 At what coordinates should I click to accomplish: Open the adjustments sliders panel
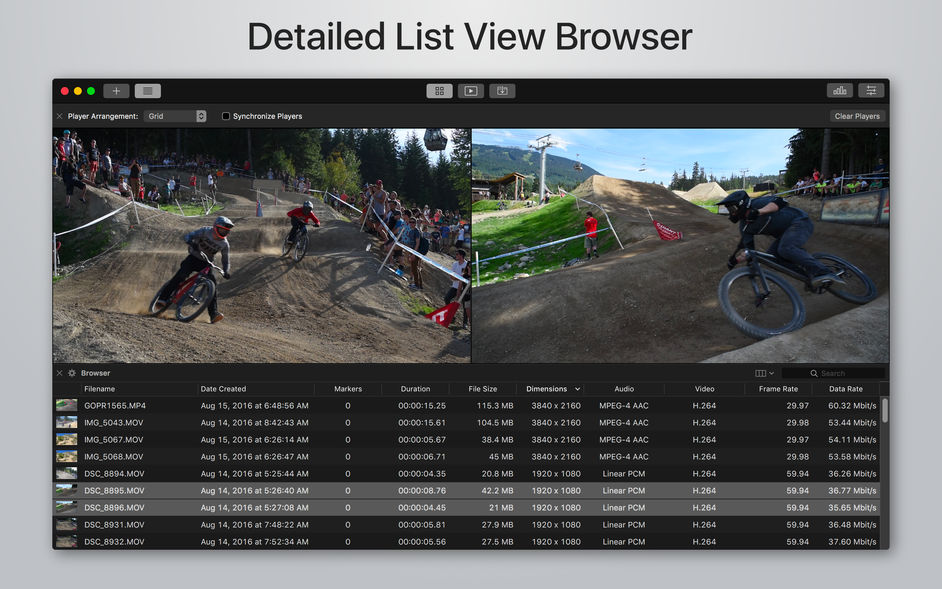point(870,90)
